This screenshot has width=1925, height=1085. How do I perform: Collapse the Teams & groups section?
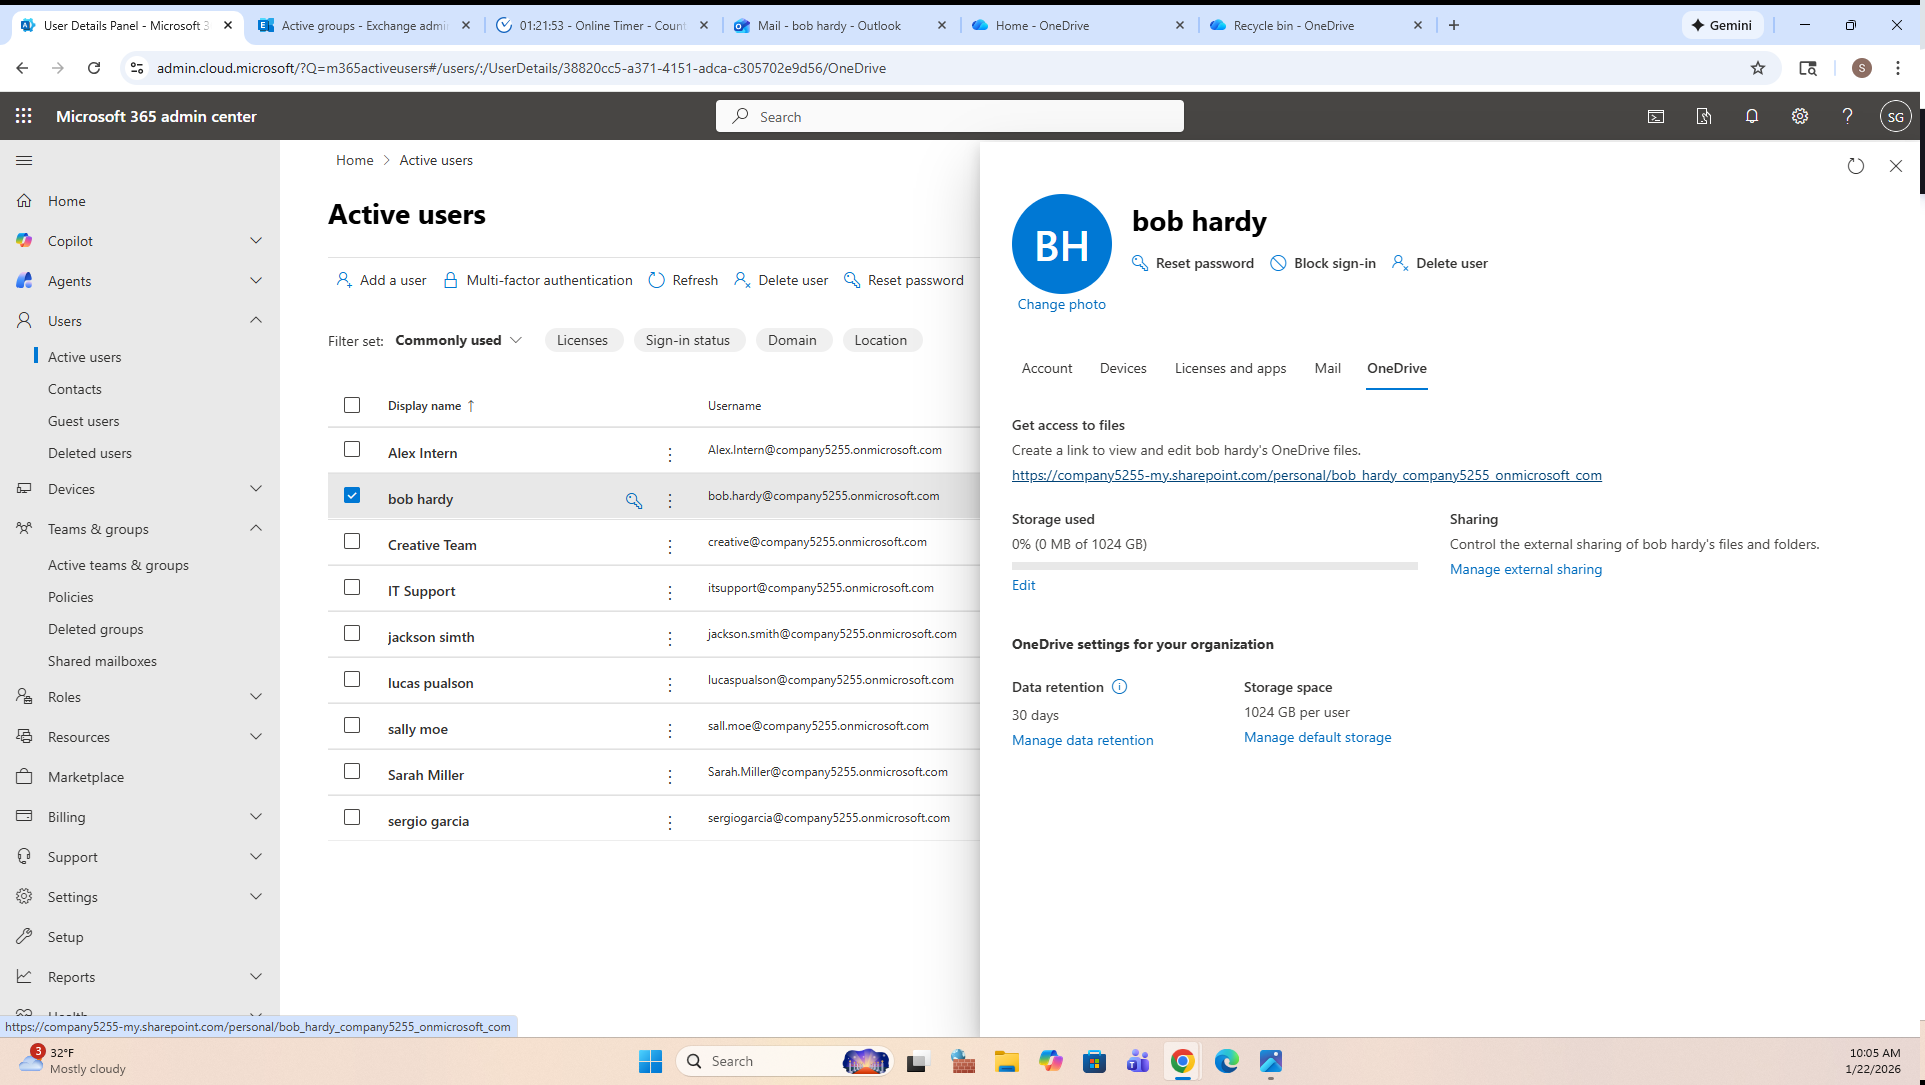(255, 528)
